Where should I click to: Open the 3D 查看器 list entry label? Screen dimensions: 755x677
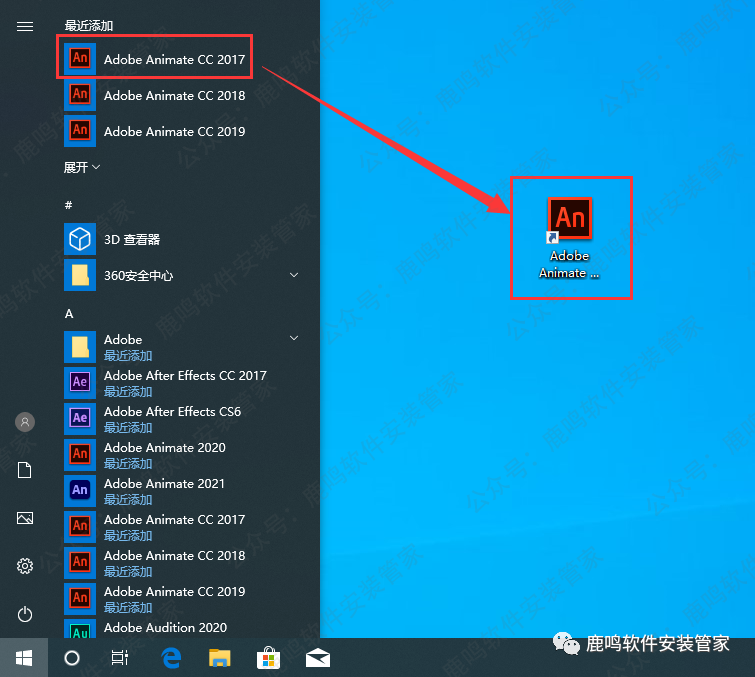click(x=132, y=239)
